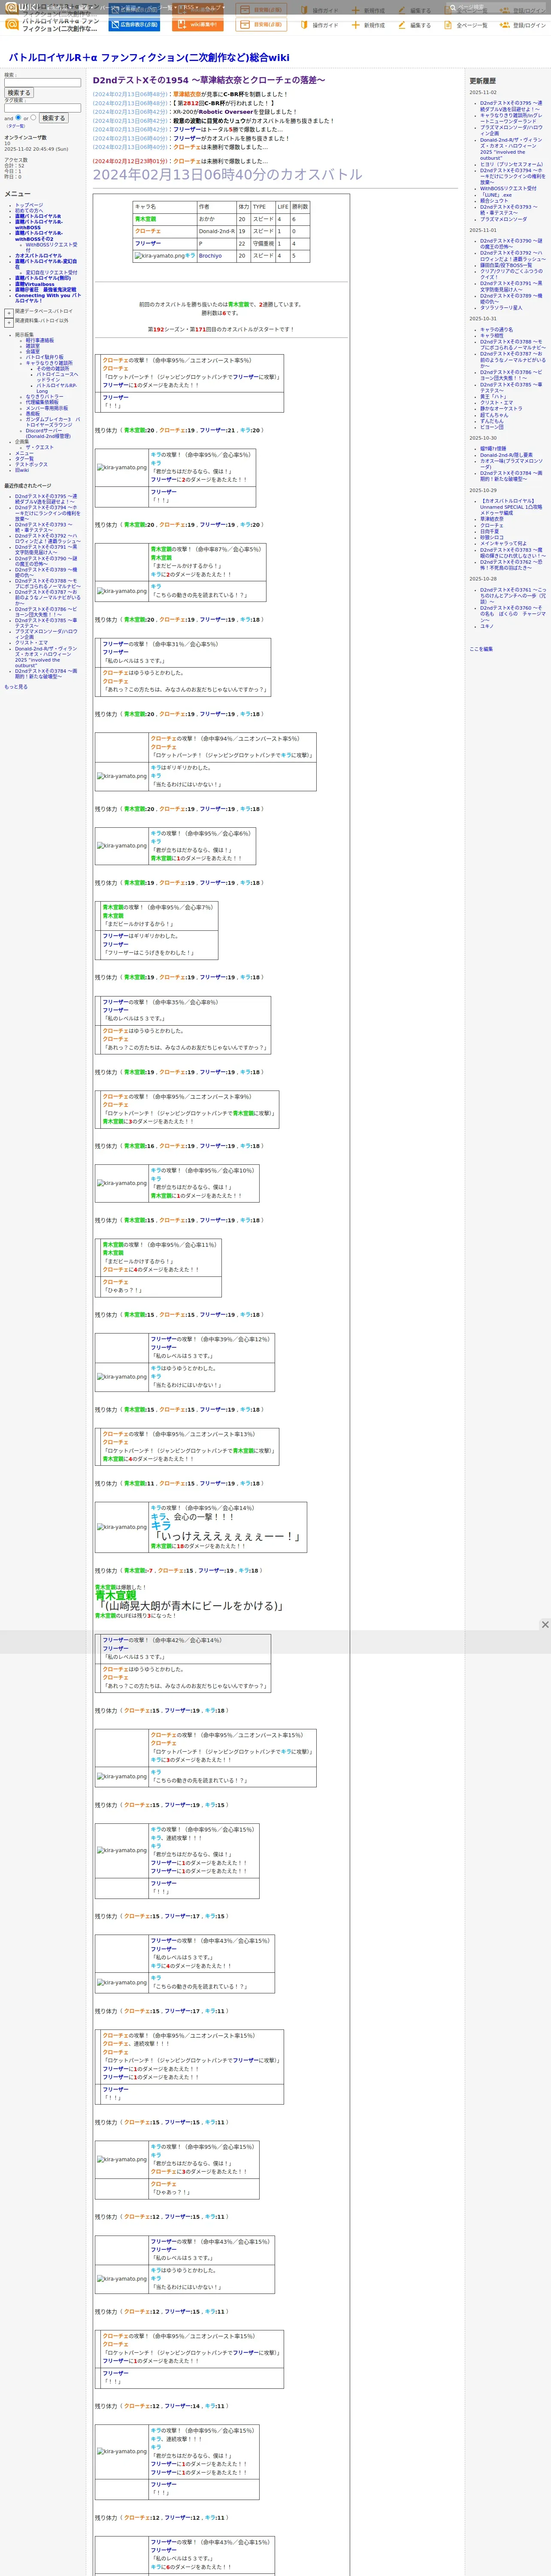Open the カオスバトルロイヤル menu link
Image resolution: width=551 pixels, height=2576 pixels.
tap(38, 256)
